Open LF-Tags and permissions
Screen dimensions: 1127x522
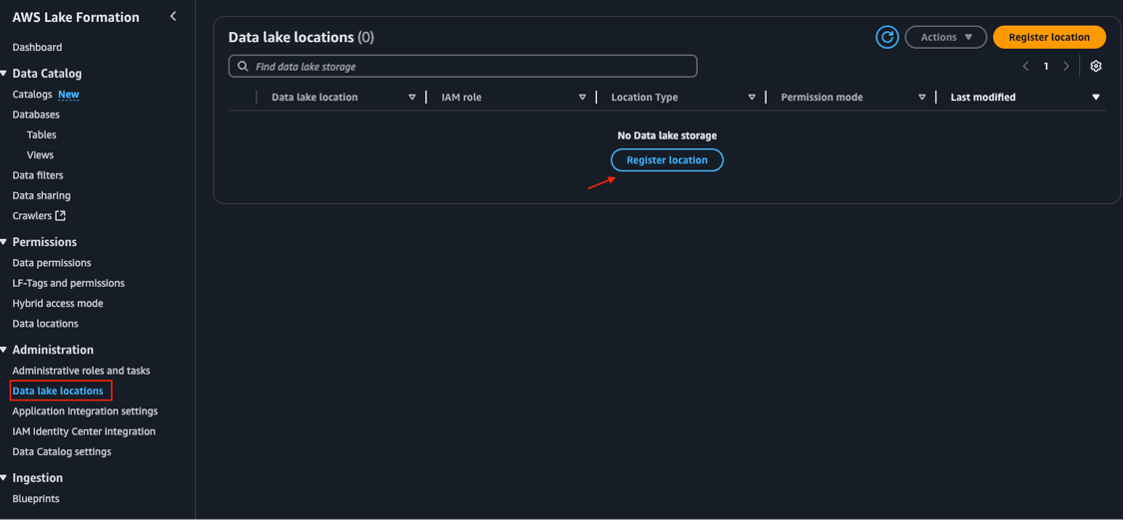pyautogui.click(x=68, y=283)
